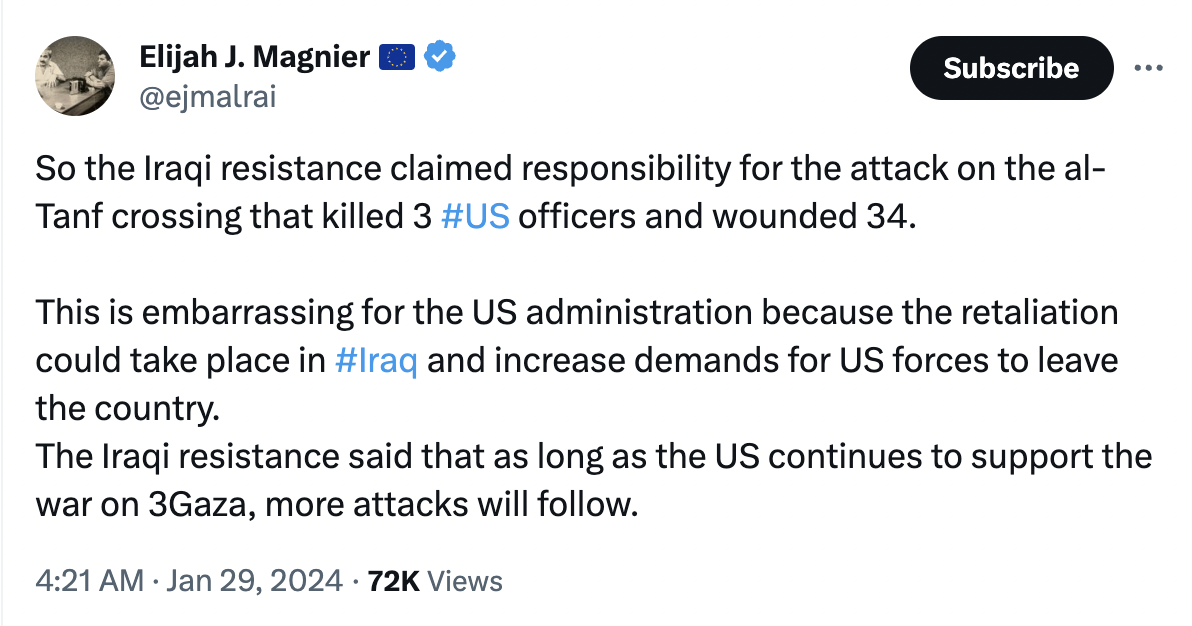The width and height of the screenshot is (1192, 626).
Task: Click the EU flag emoji beside the name
Action: 397,57
